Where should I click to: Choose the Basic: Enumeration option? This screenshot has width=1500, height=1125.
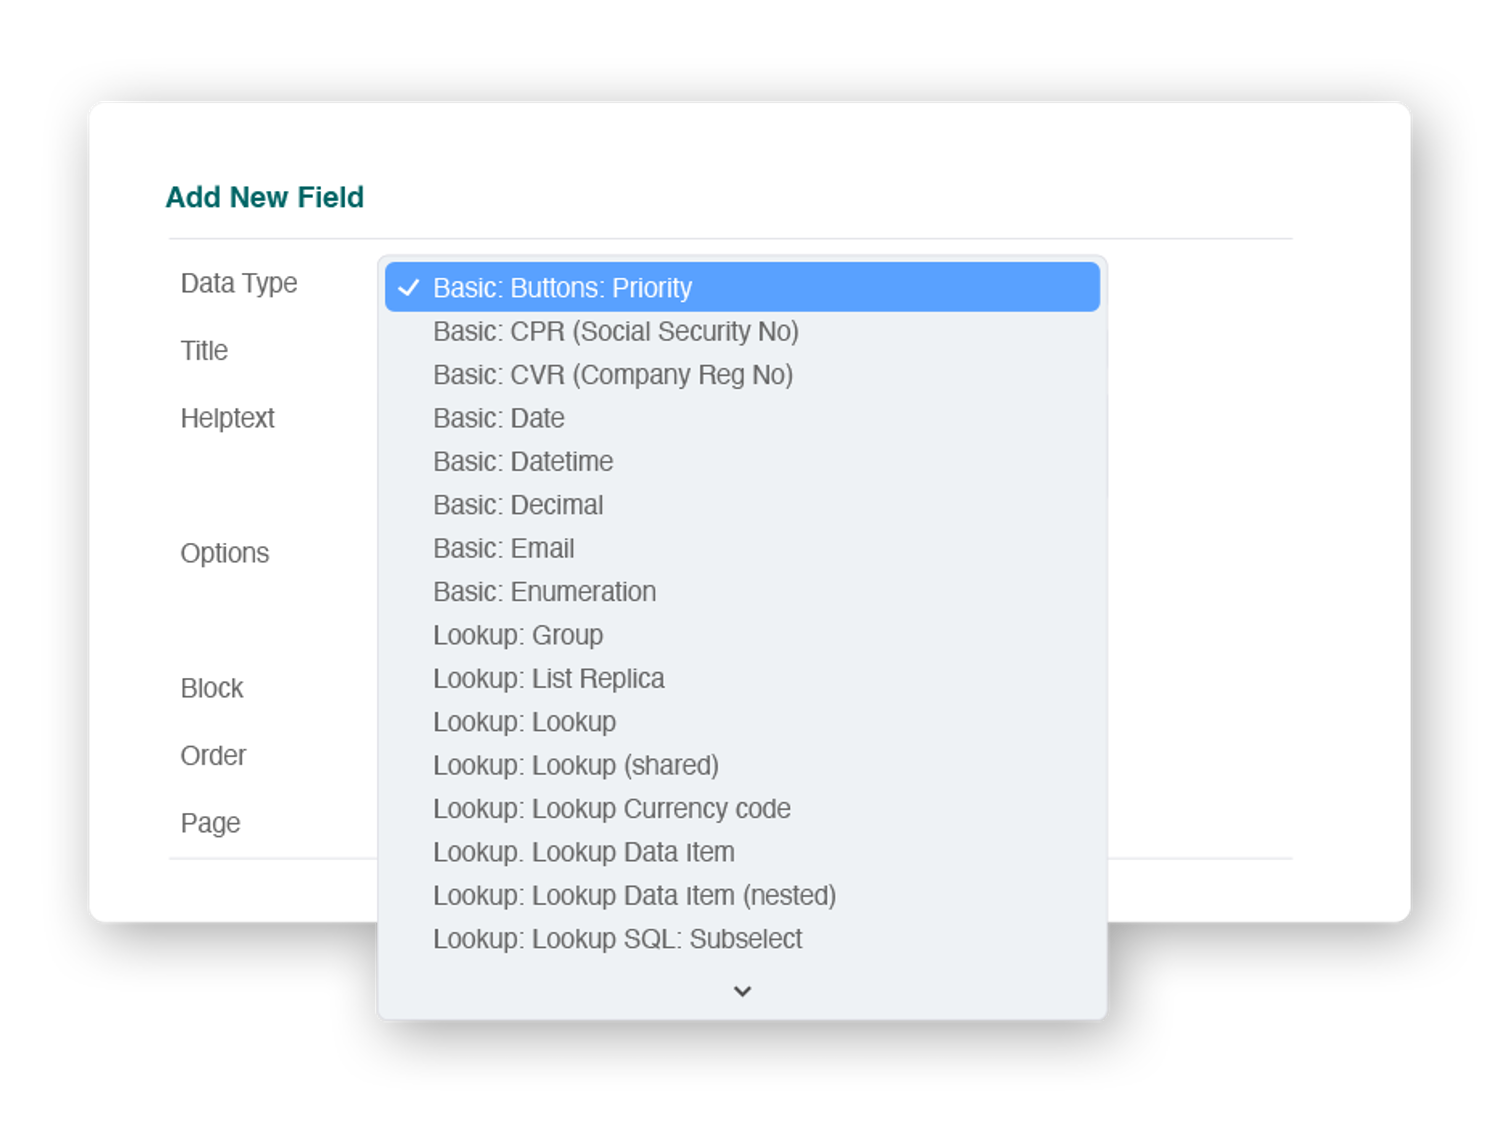(x=544, y=592)
